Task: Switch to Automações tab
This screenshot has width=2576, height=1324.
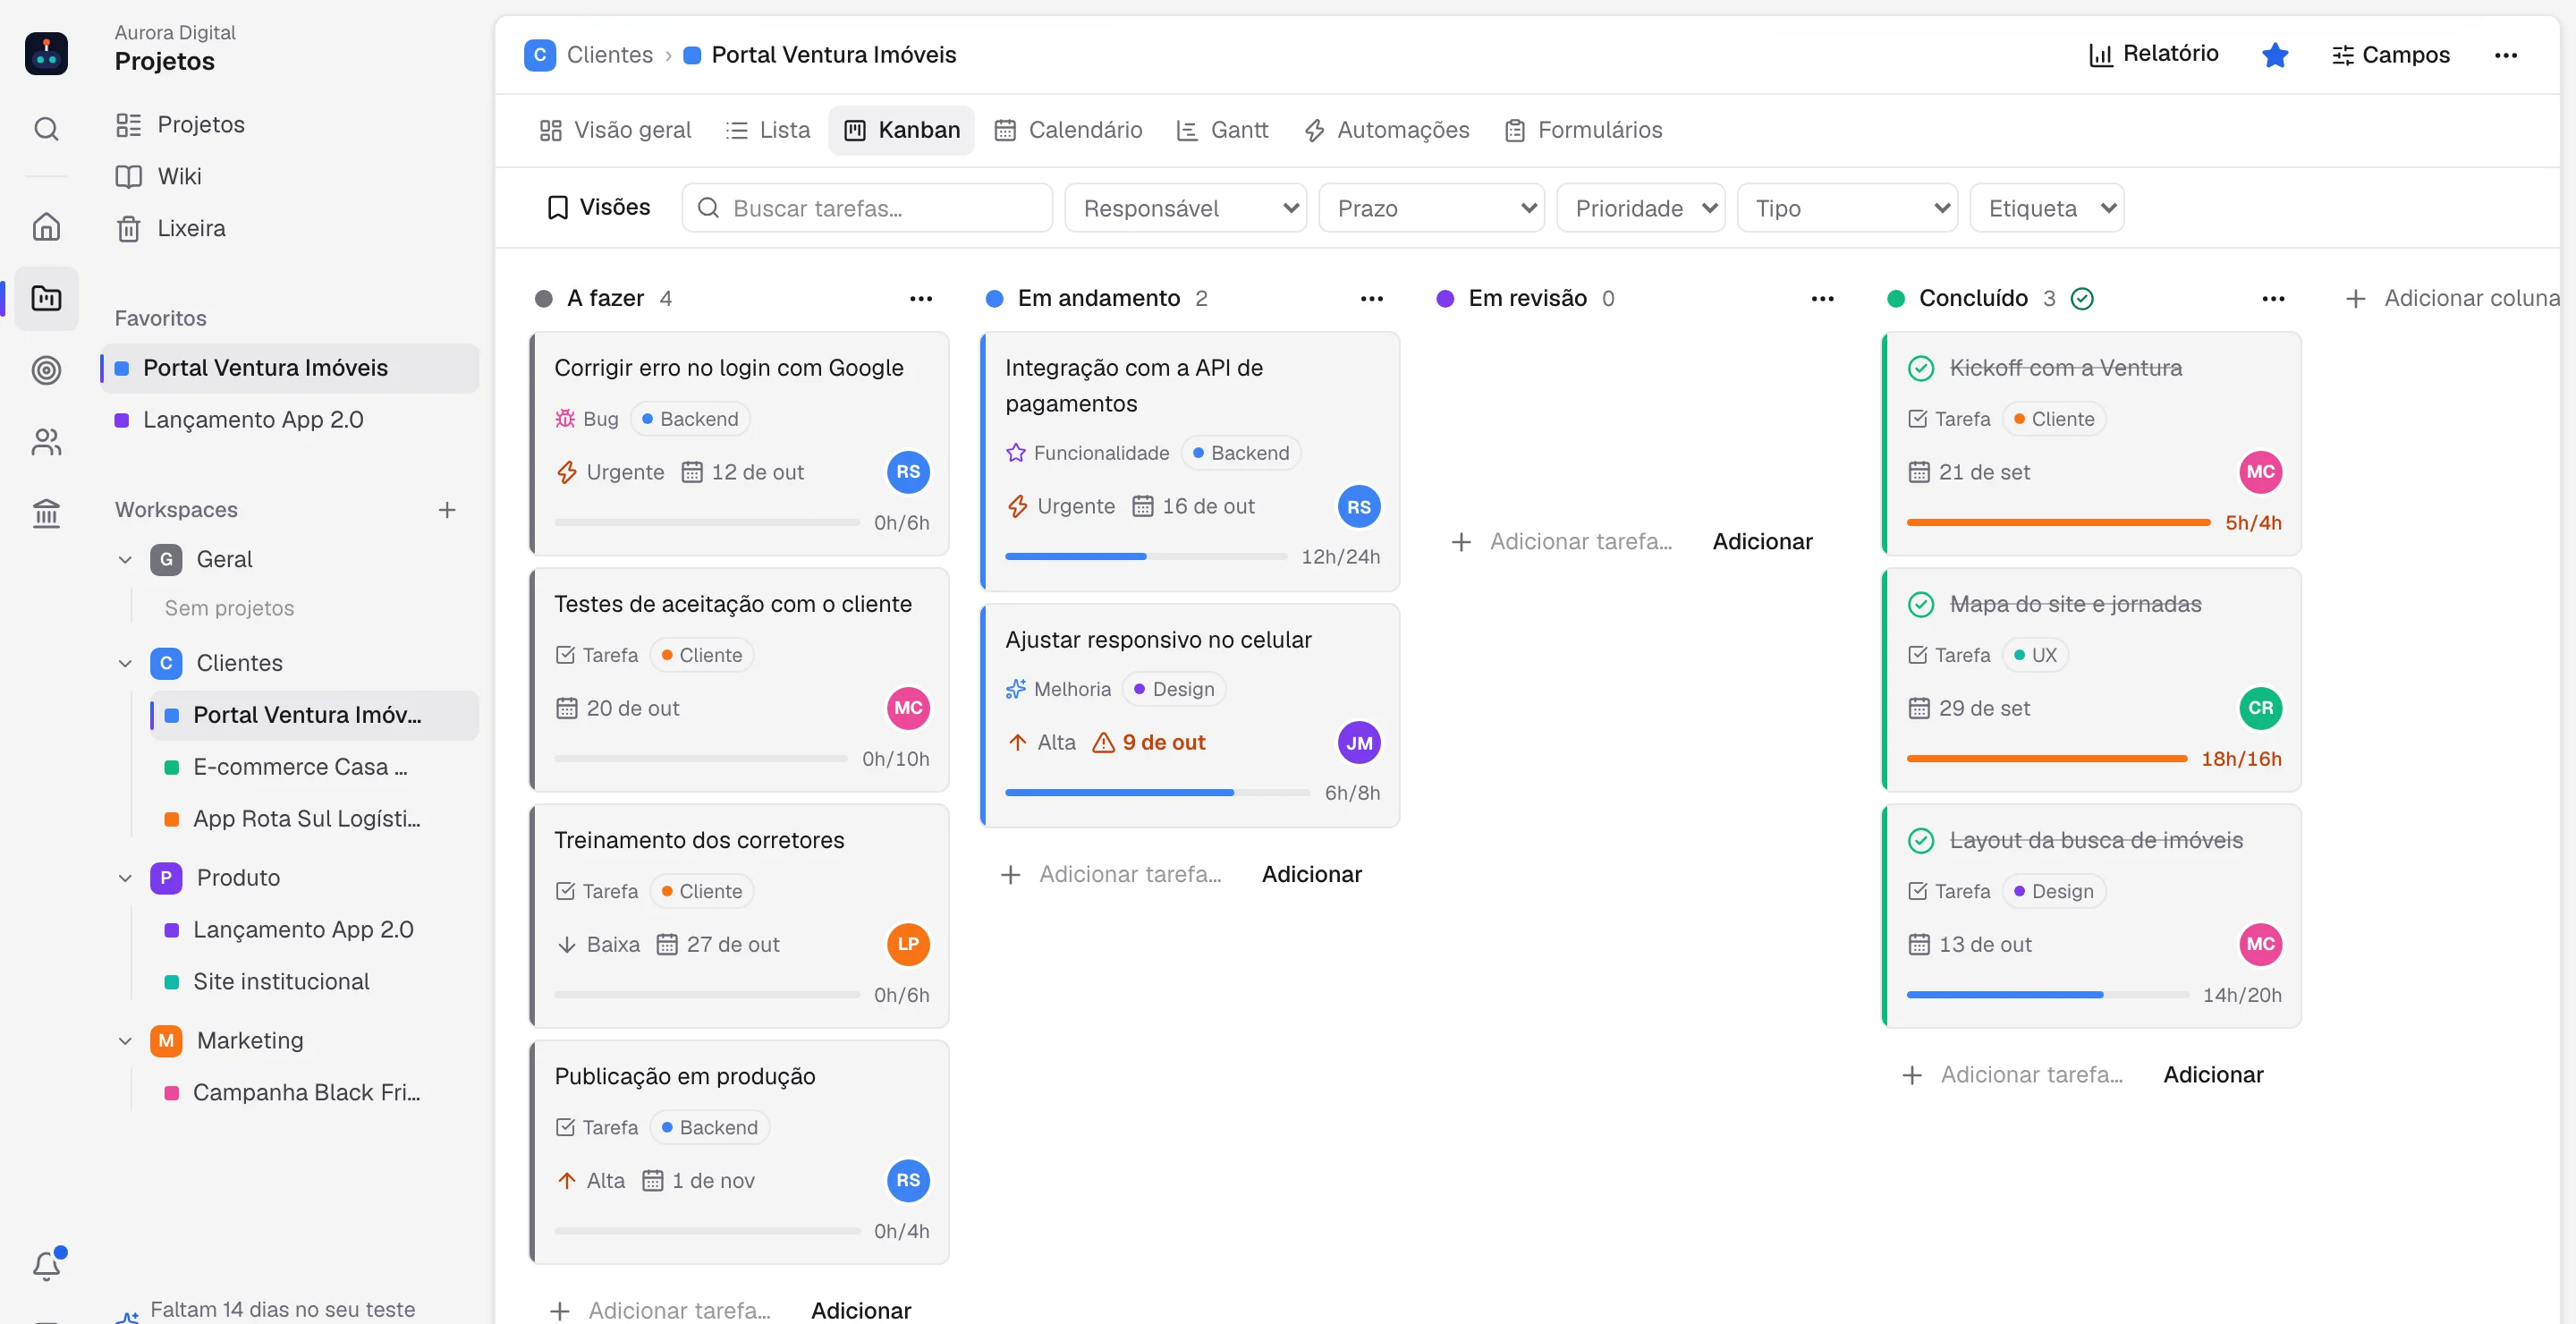Action: tap(1387, 130)
